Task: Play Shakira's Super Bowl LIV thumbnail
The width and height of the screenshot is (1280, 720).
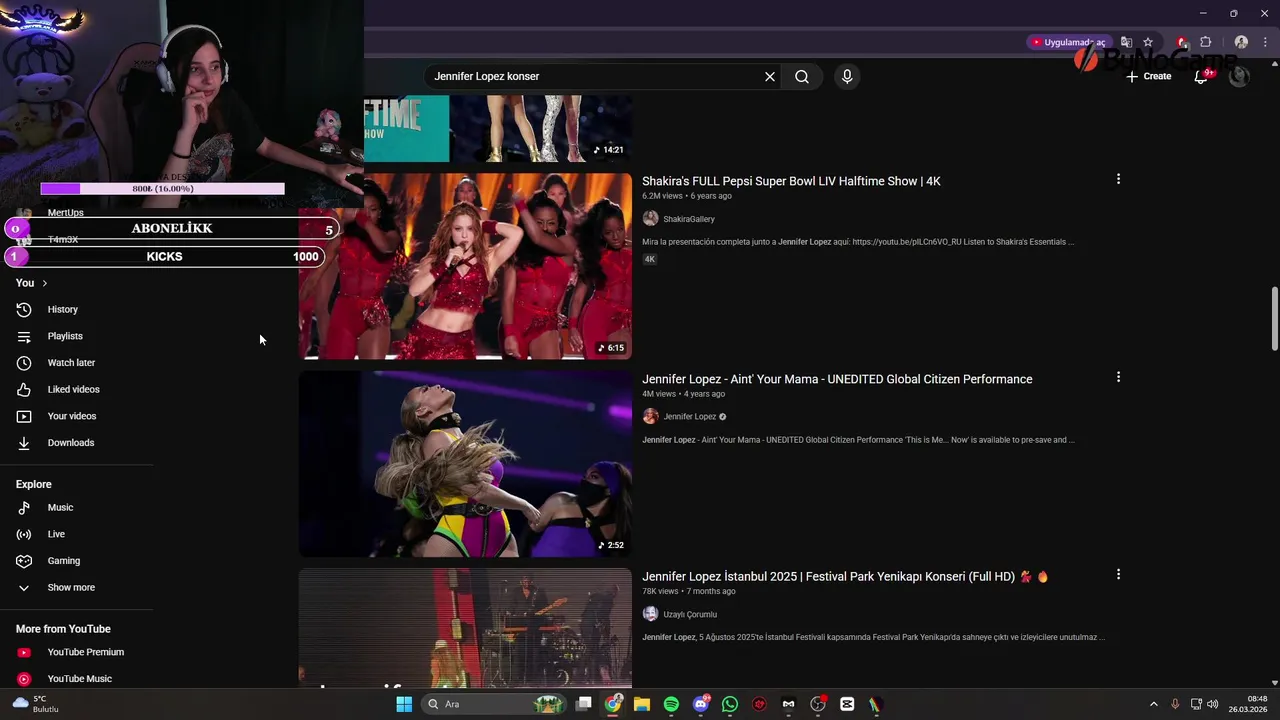Action: 465,266
